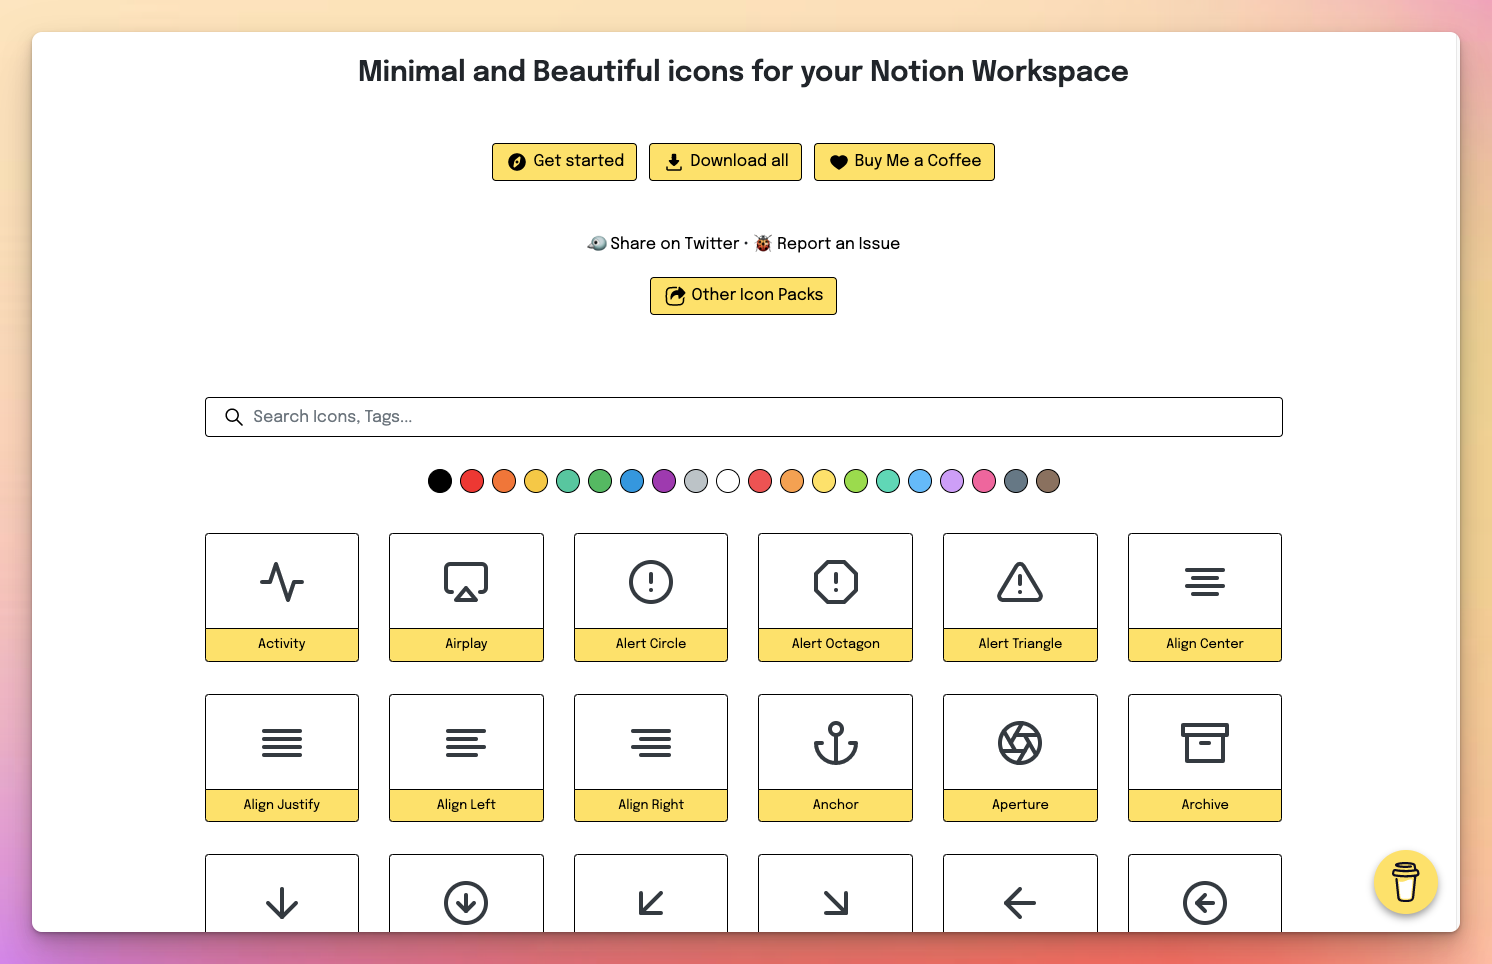Select the down-right diagonal arrow icon
This screenshot has height=964, width=1492.
coord(835,894)
